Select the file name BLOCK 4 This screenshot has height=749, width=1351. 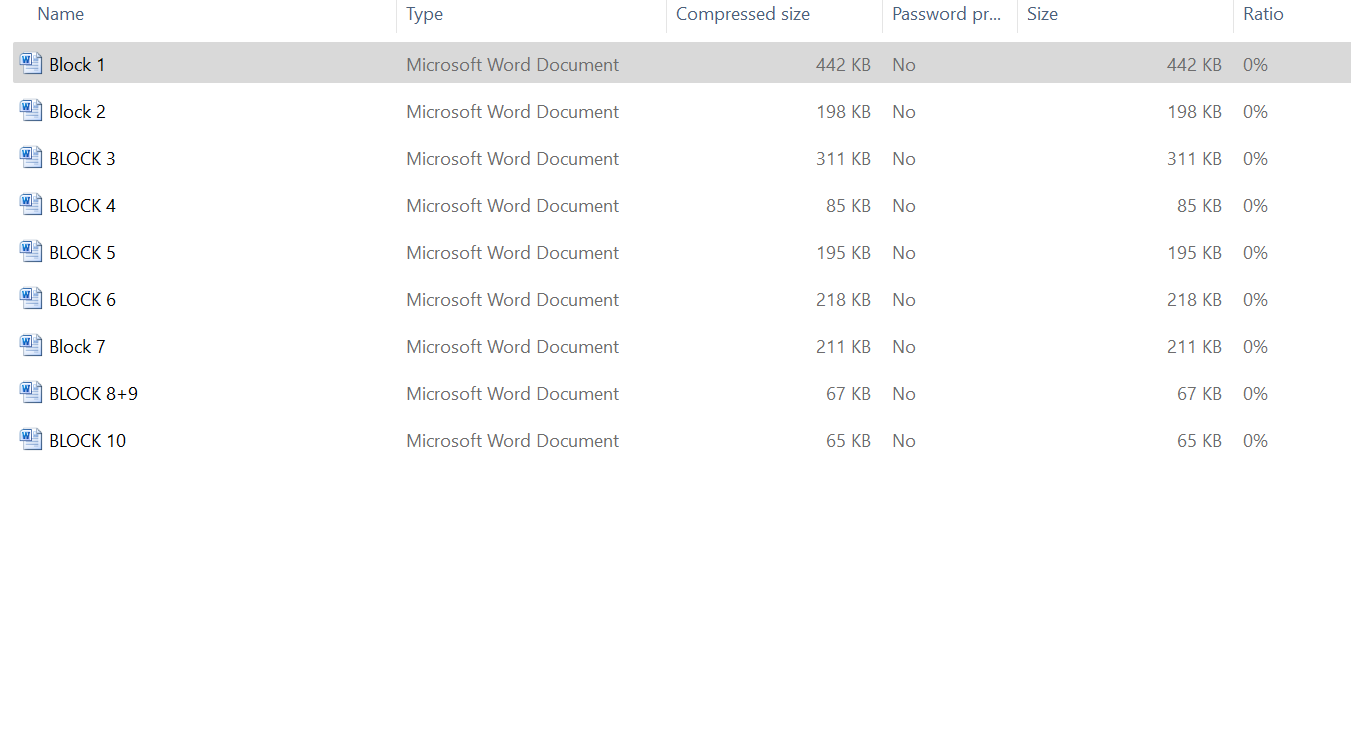click(x=82, y=206)
